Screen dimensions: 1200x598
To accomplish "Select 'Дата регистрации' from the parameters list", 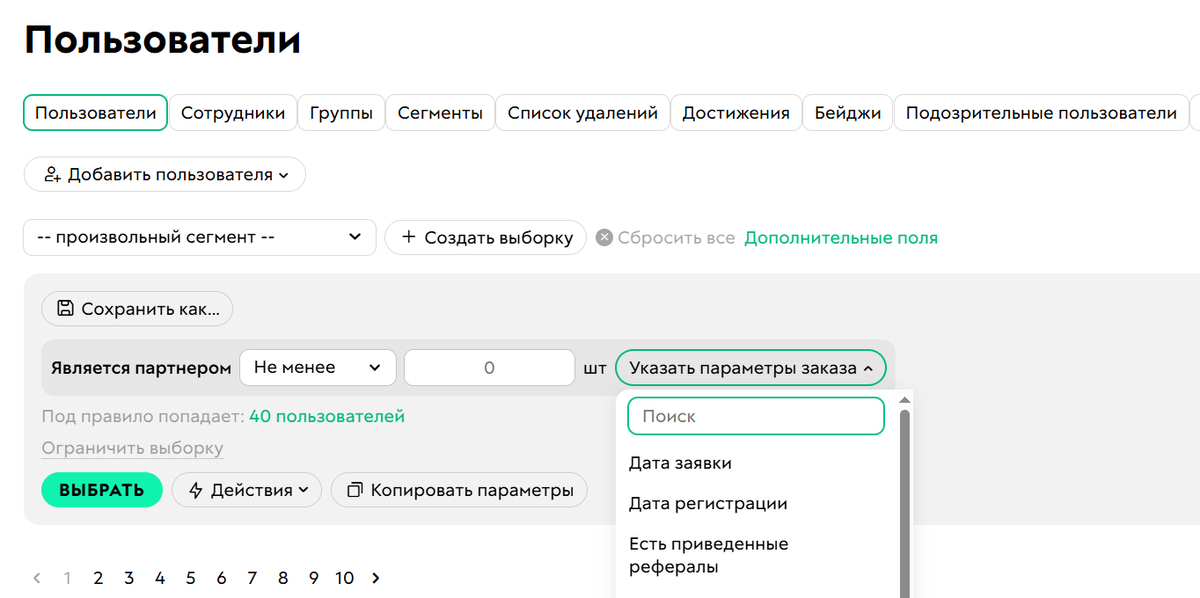I will [x=706, y=504].
